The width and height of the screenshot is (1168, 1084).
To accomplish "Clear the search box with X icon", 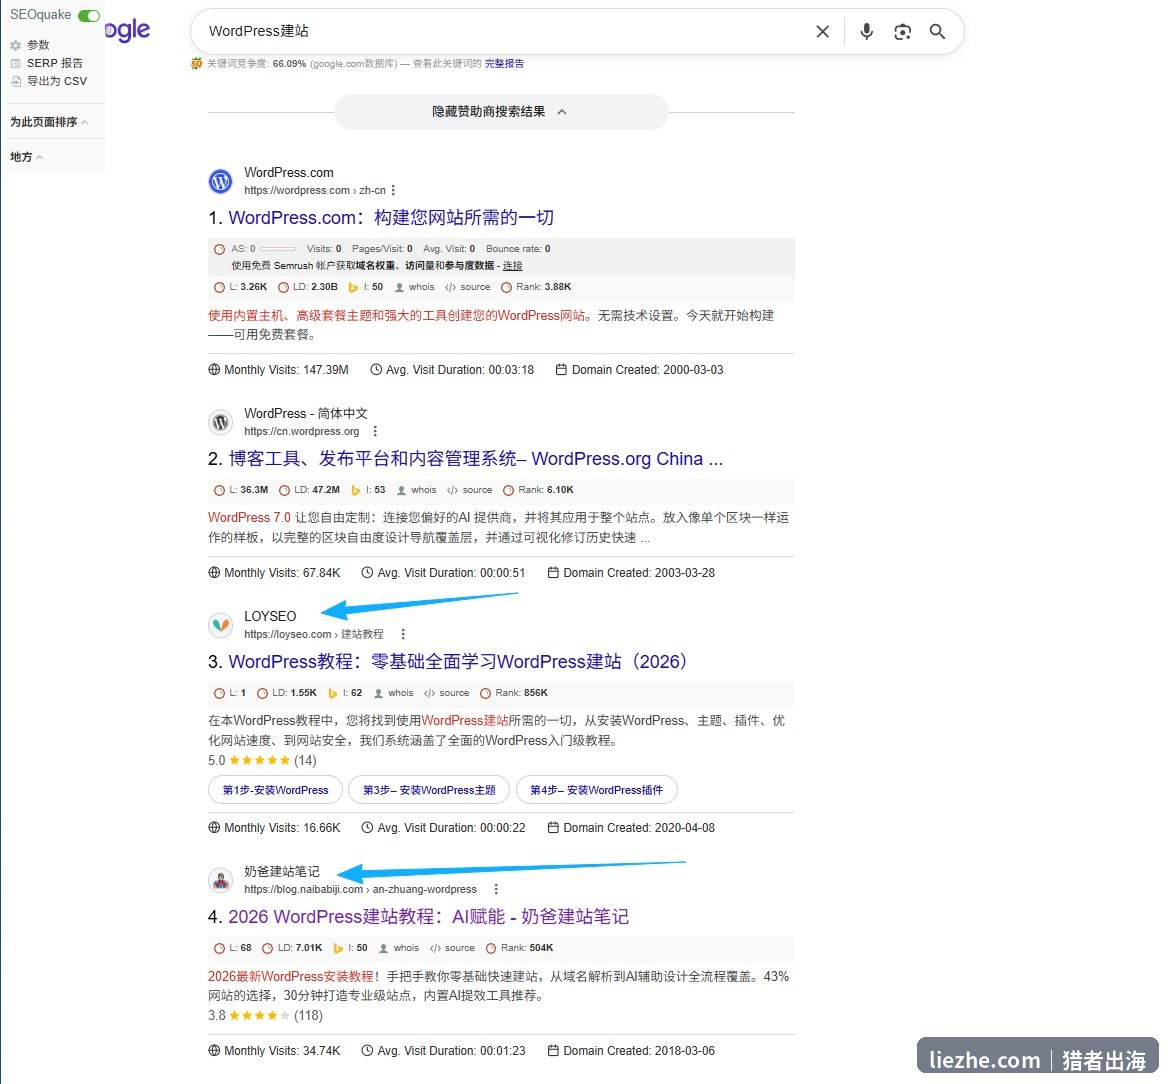I will tap(822, 31).
